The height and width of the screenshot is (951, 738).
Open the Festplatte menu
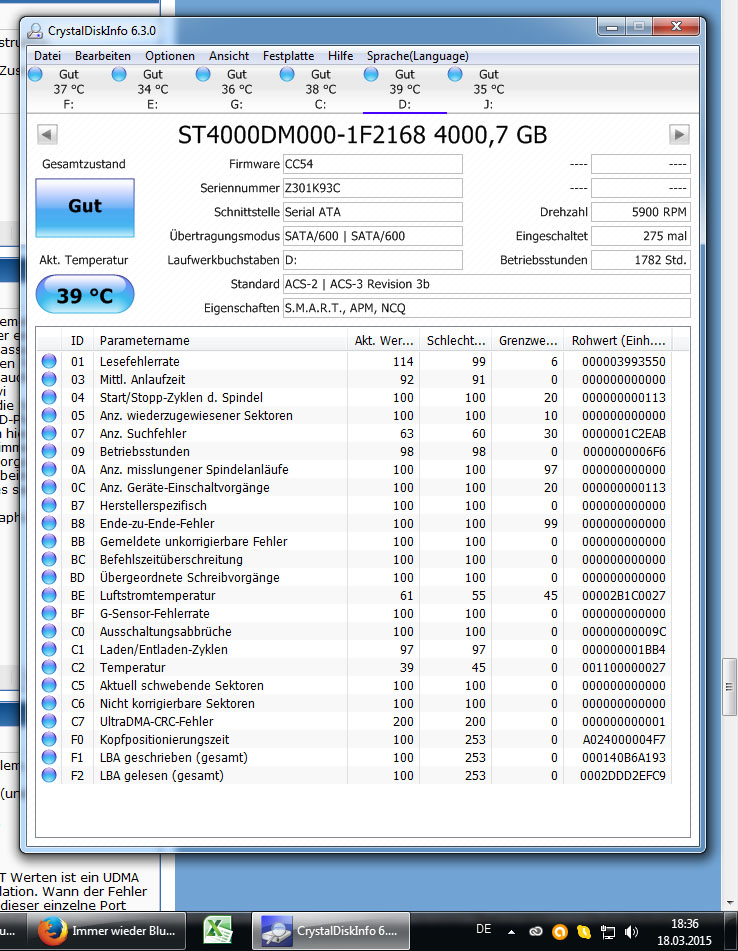(288, 56)
